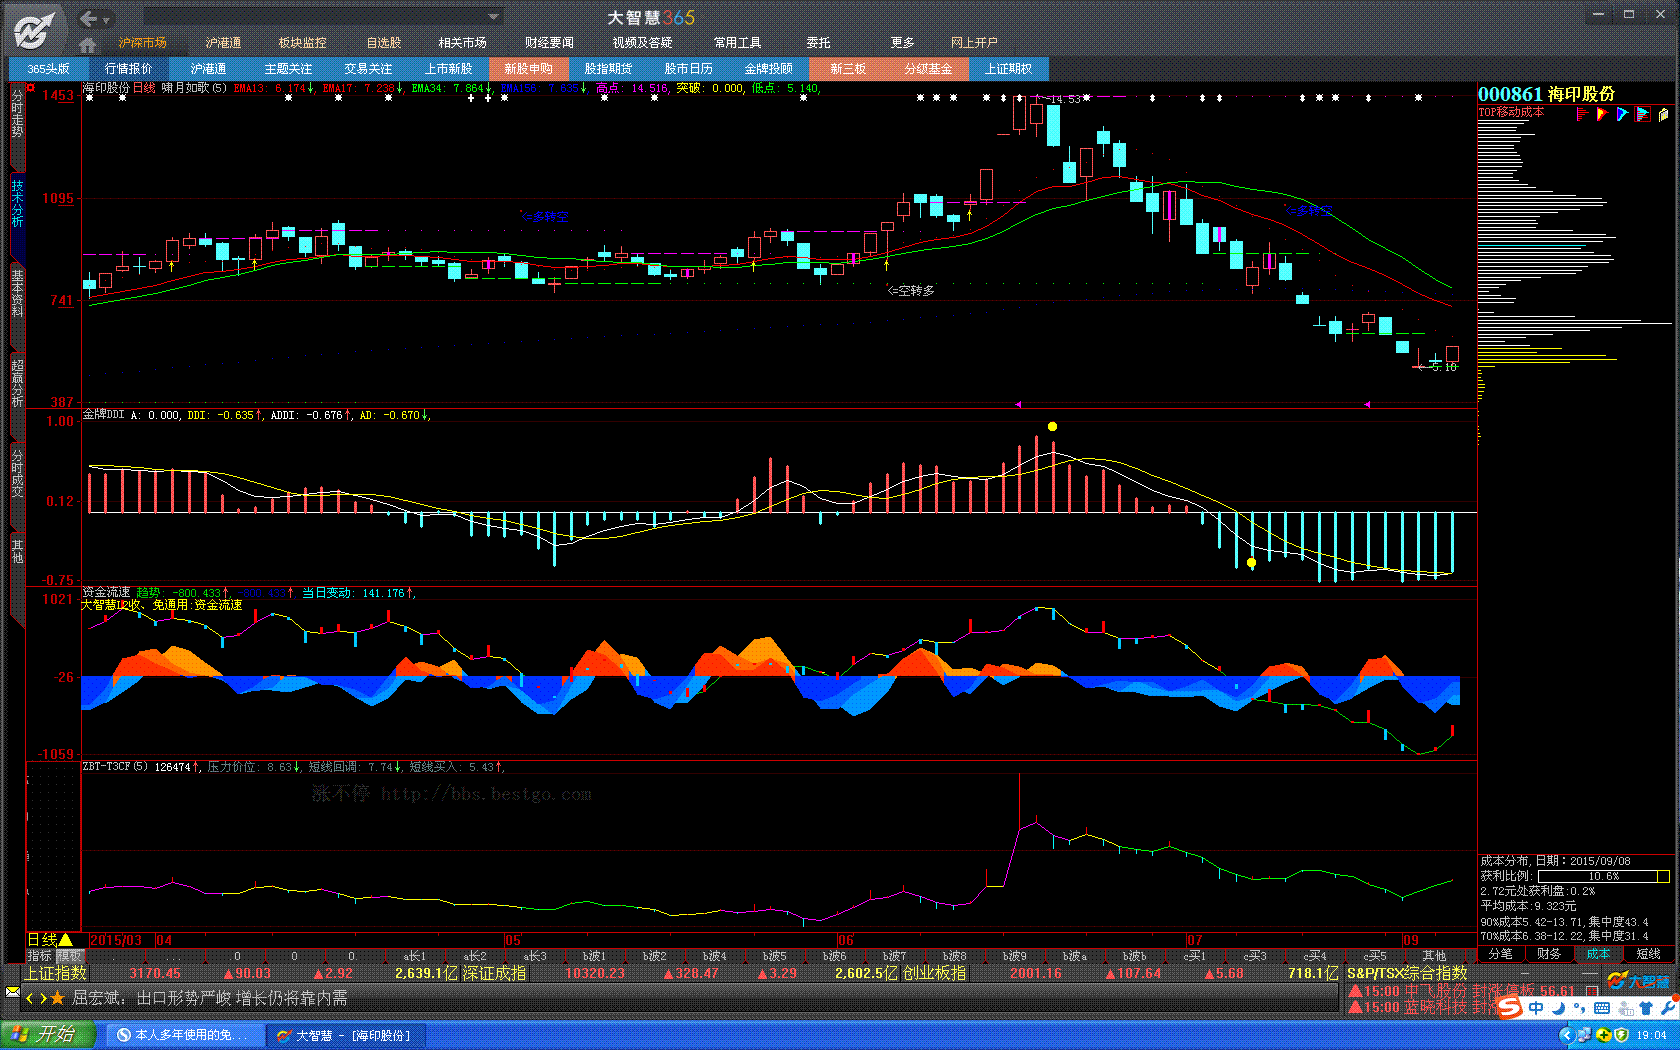
Task: Open the 财经要闻 menu
Action: [x=549, y=43]
